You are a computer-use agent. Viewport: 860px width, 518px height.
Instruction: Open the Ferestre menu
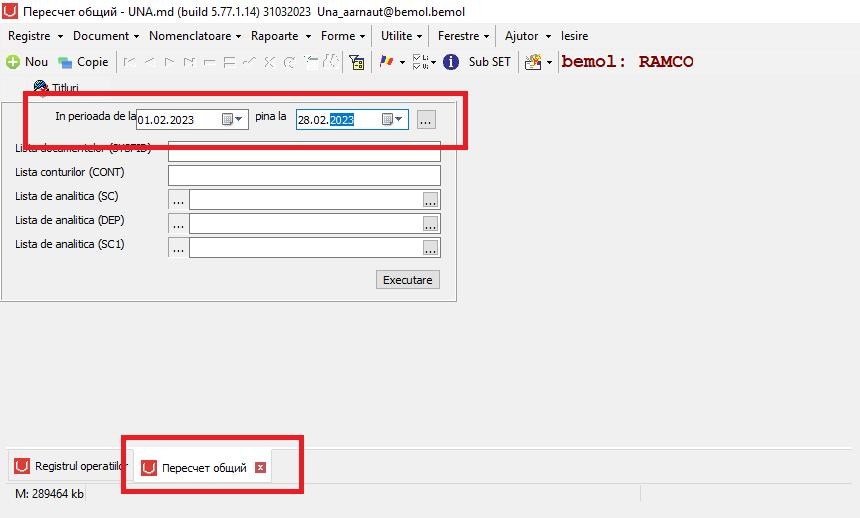(463, 36)
